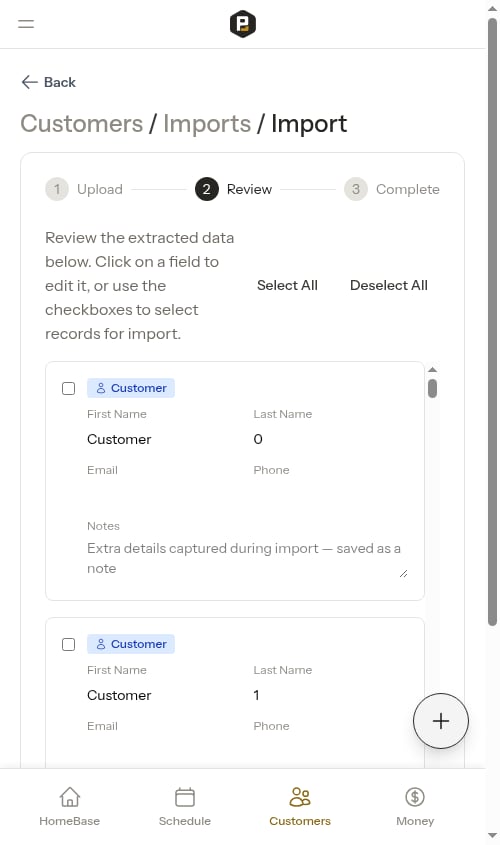Check the Customer 1 record checkbox

coord(68,645)
